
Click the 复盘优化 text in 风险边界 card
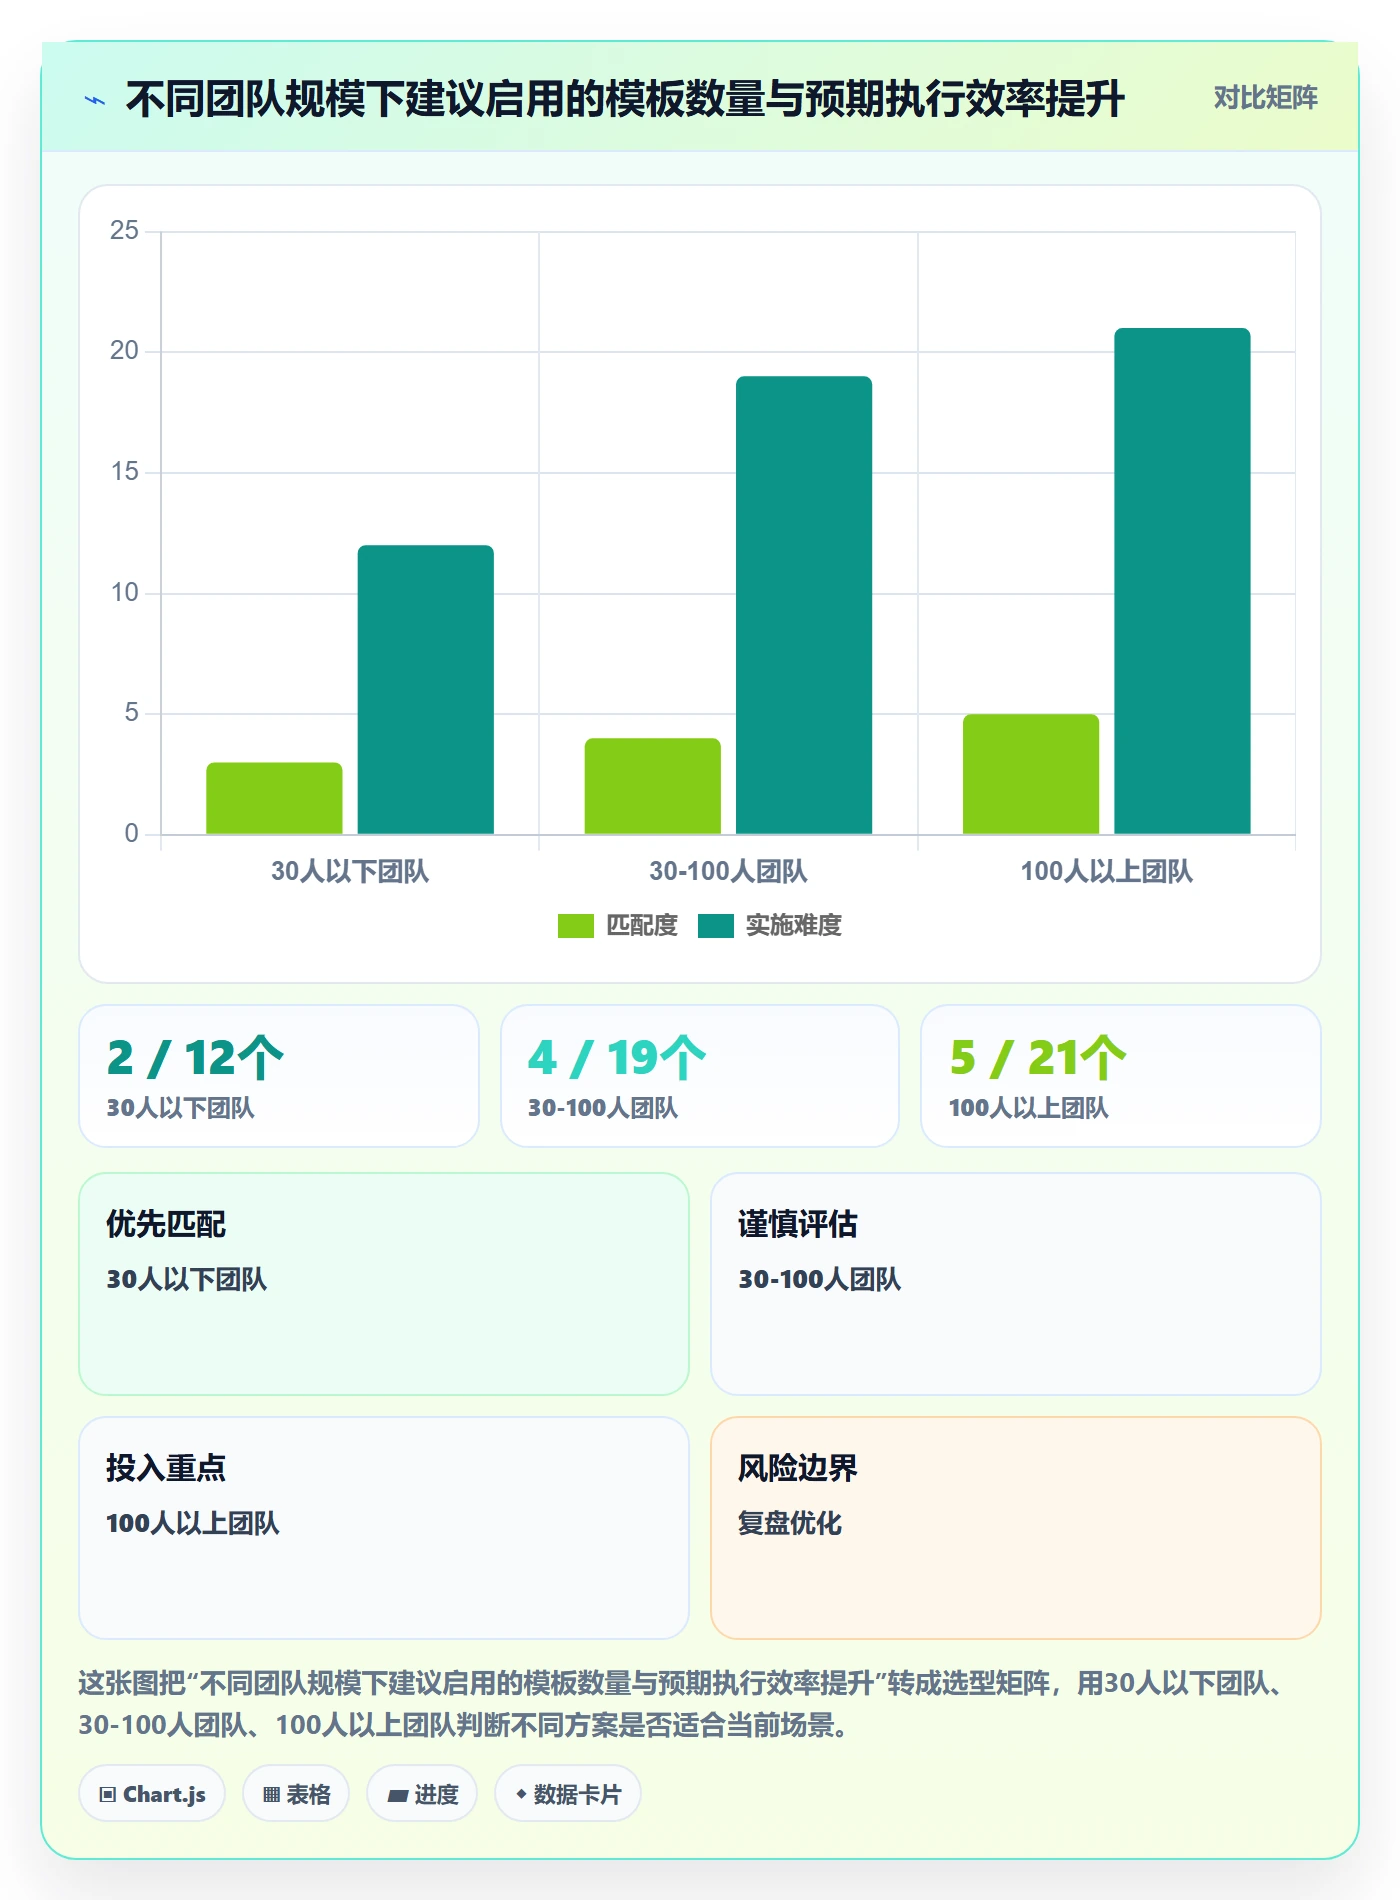pyautogui.click(x=790, y=1524)
